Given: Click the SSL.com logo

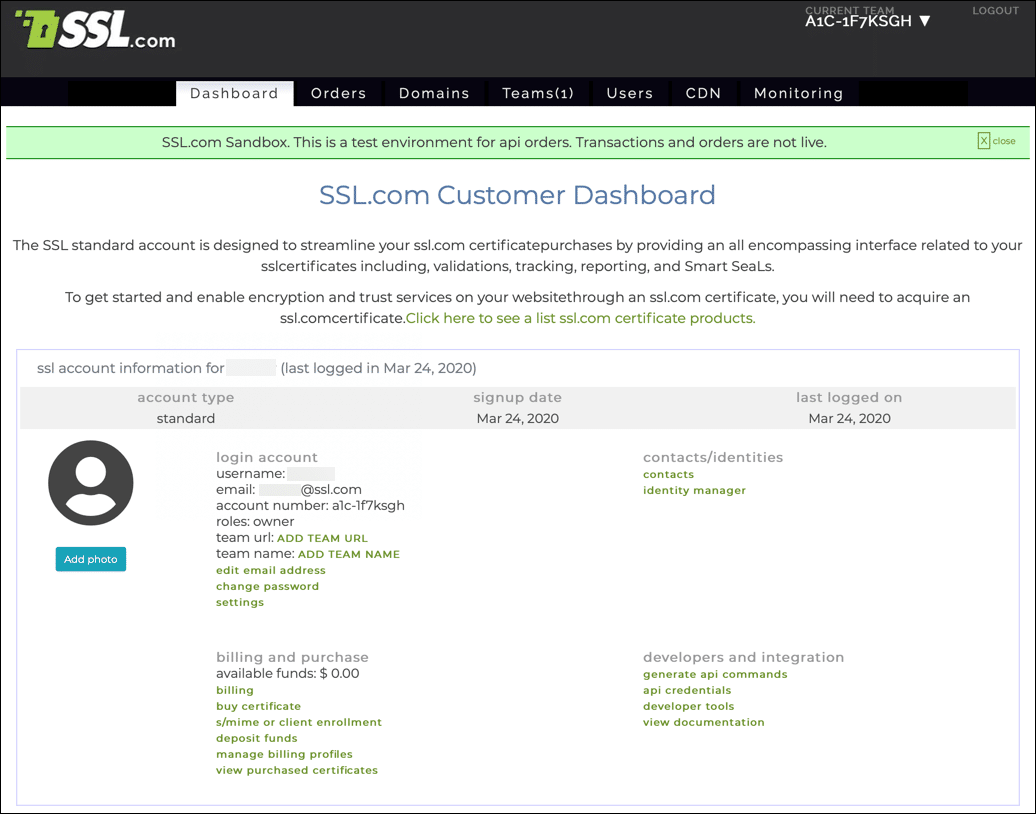Looking at the screenshot, I should [95, 31].
